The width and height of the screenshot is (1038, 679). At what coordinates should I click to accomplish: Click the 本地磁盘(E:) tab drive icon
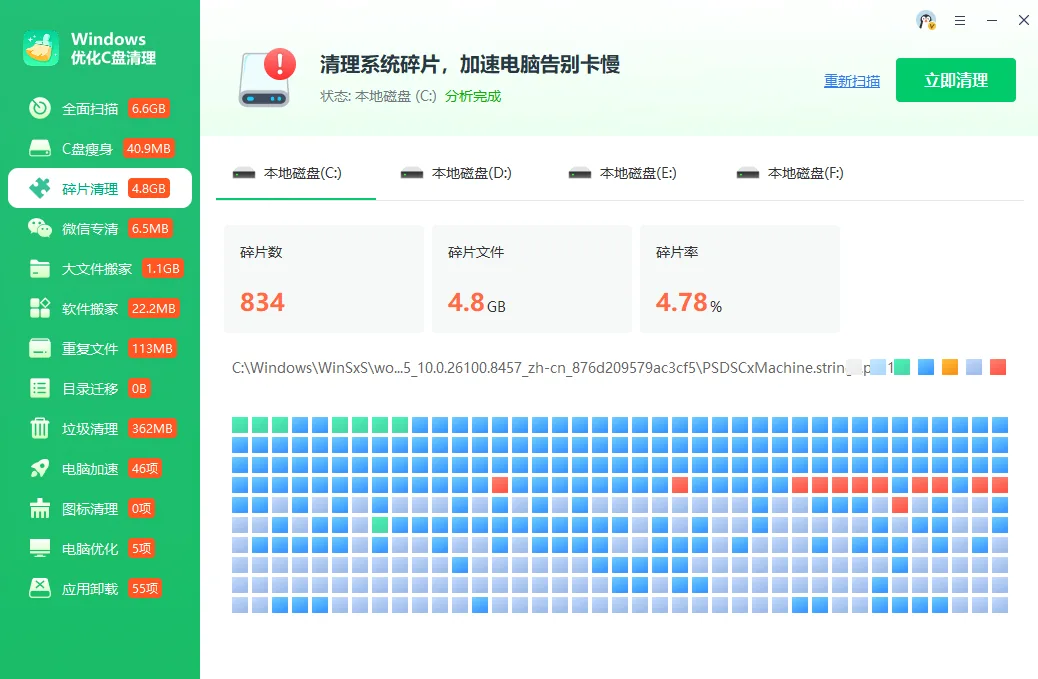click(x=580, y=174)
